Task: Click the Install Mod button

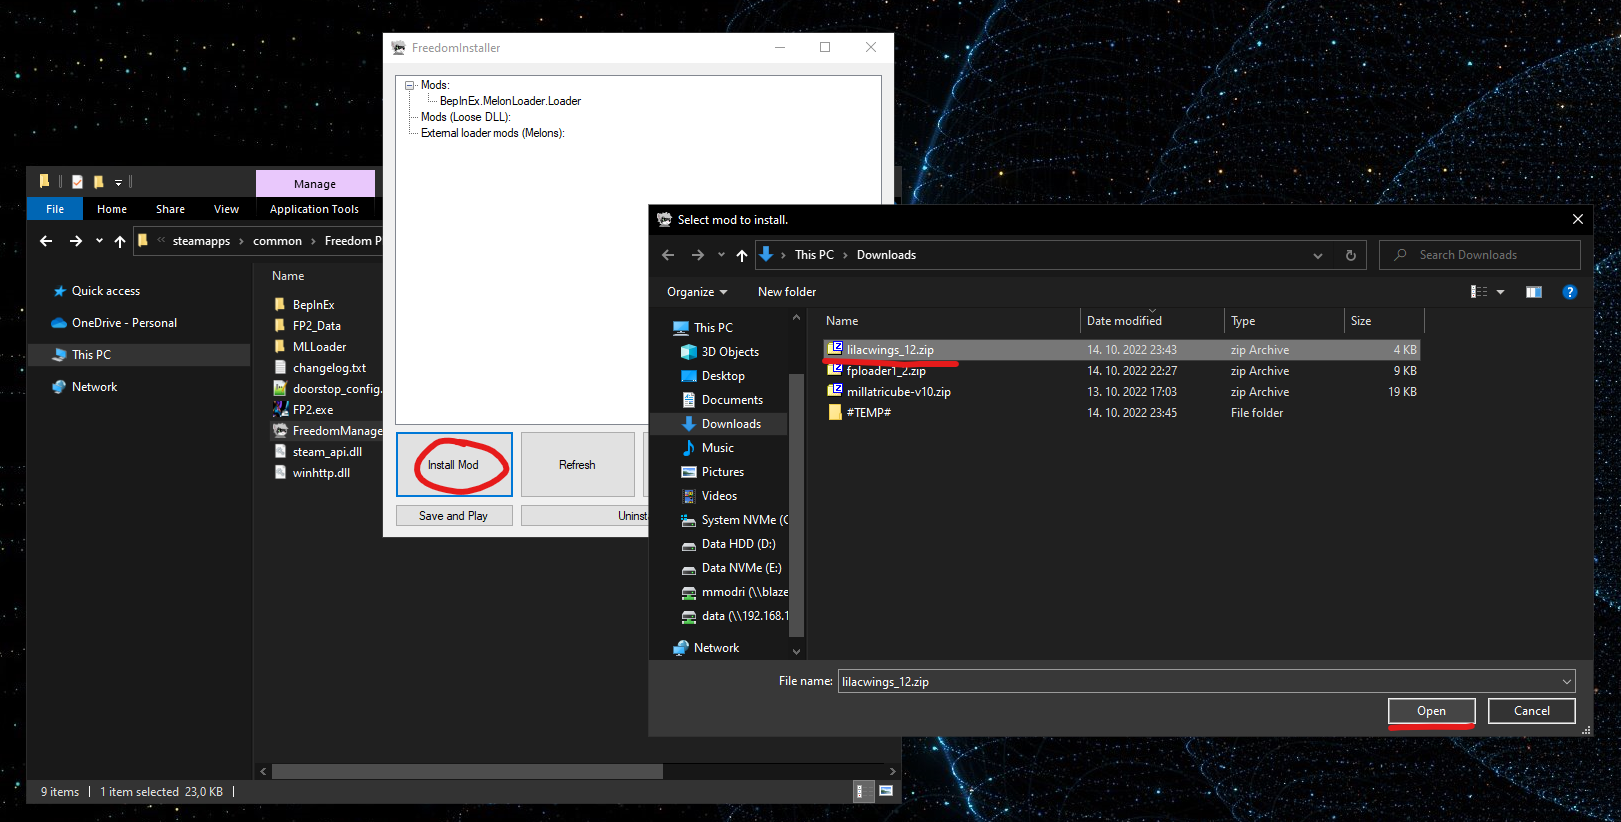Action: pos(454,465)
